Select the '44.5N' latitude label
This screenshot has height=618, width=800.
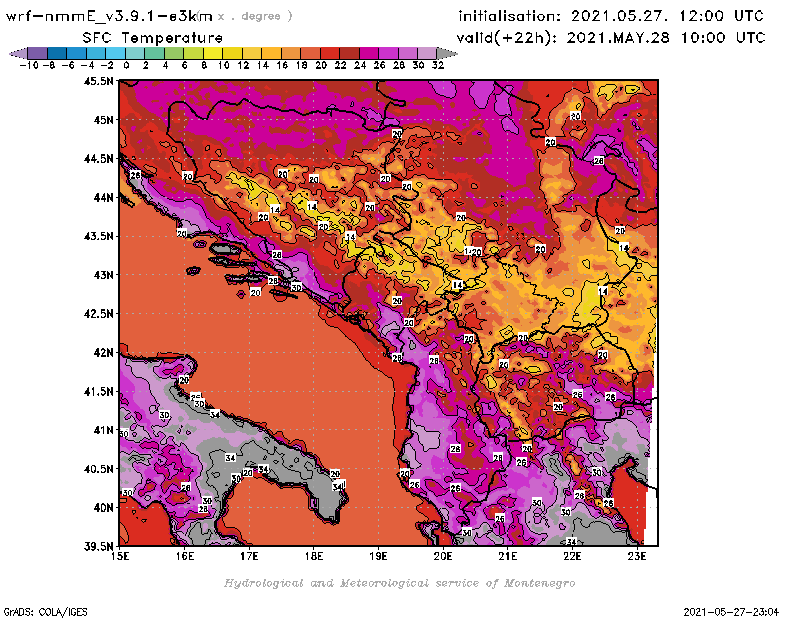tap(98, 159)
